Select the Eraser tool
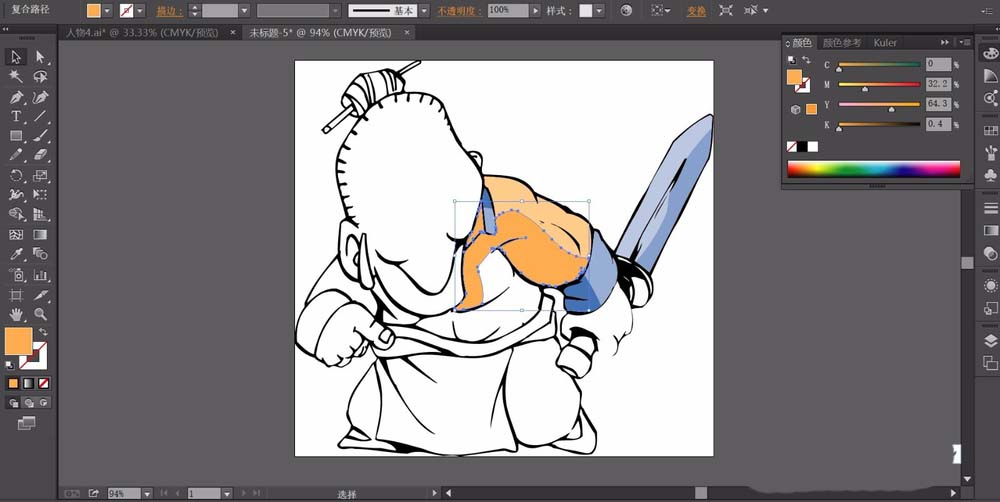The image size is (1000, 502). pos(40,155)
